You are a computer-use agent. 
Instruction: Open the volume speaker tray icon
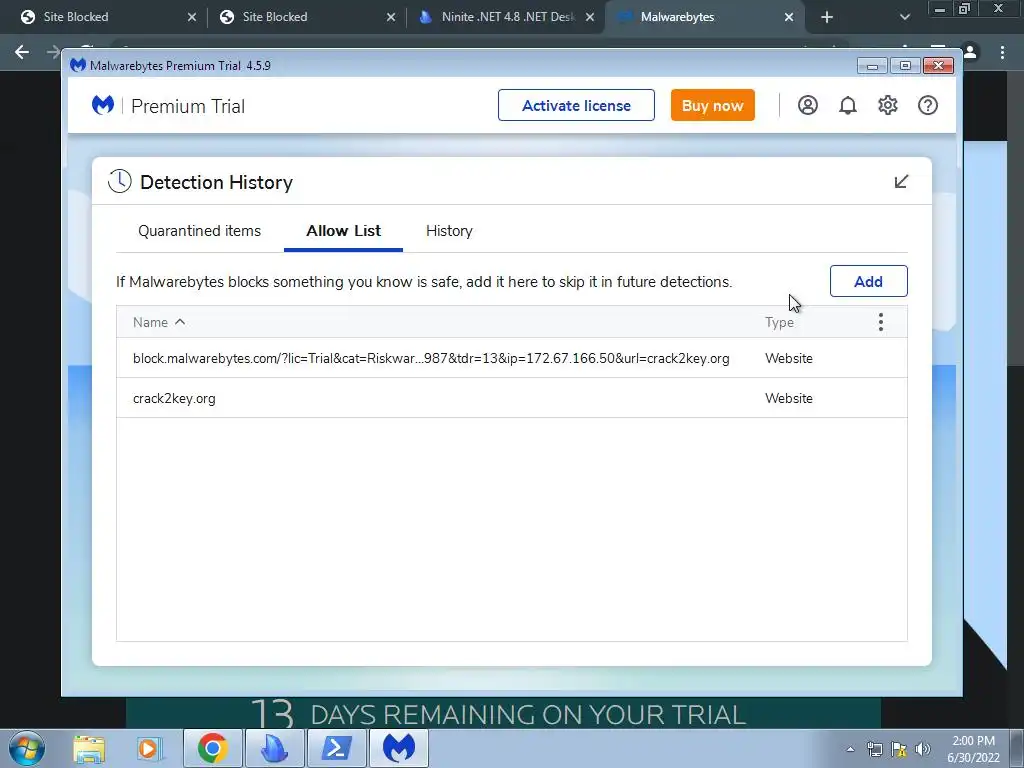(x=923, y=749)
